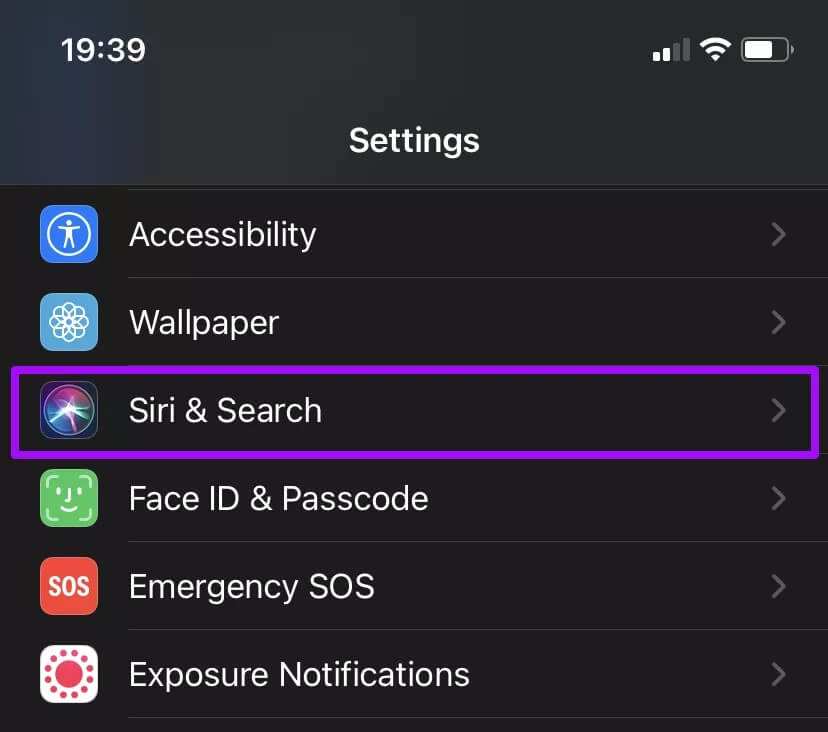The width and height of the screenshot is (828, 732).
Task: Expand the Exposure Notifications chevron
Action: [x=779, y=674]
